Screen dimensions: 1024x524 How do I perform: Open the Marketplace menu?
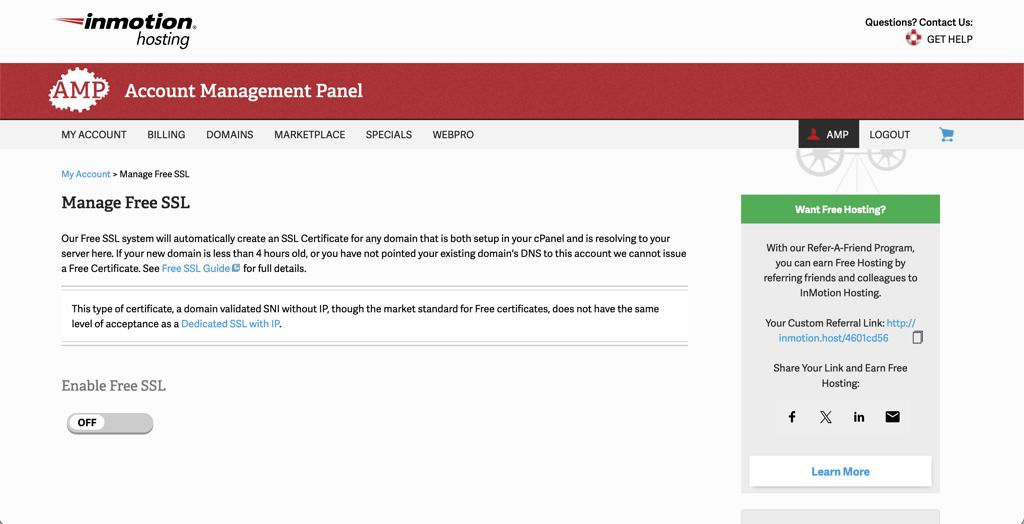point(310,135)
